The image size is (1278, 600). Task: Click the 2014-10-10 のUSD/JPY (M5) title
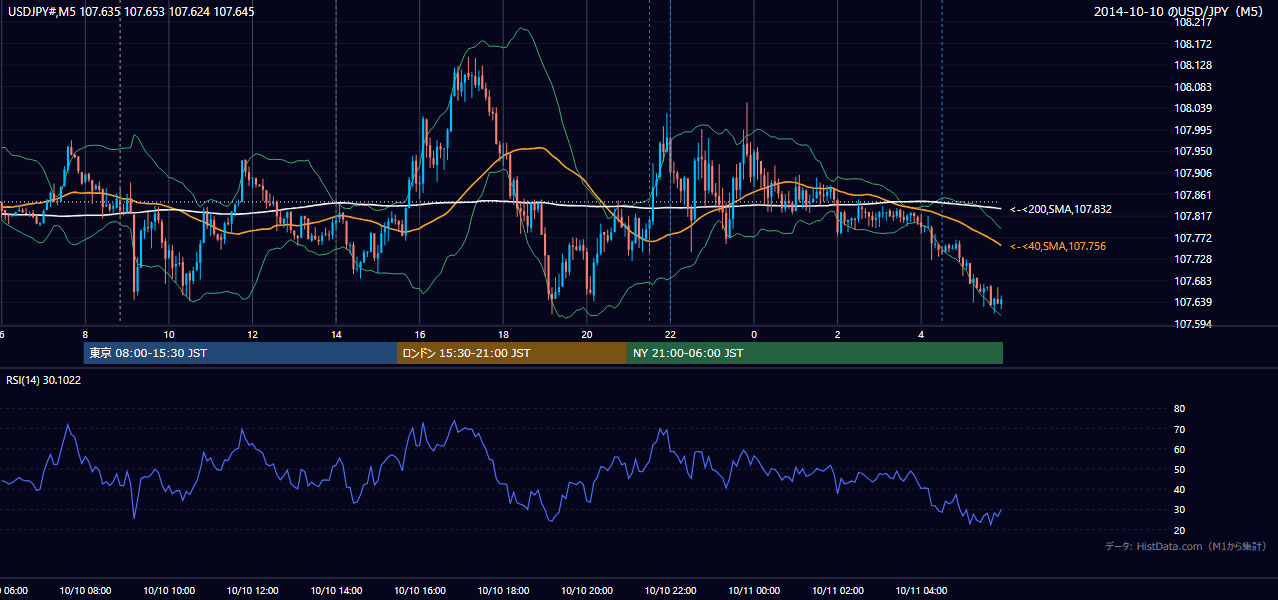tap(1180, 12)
